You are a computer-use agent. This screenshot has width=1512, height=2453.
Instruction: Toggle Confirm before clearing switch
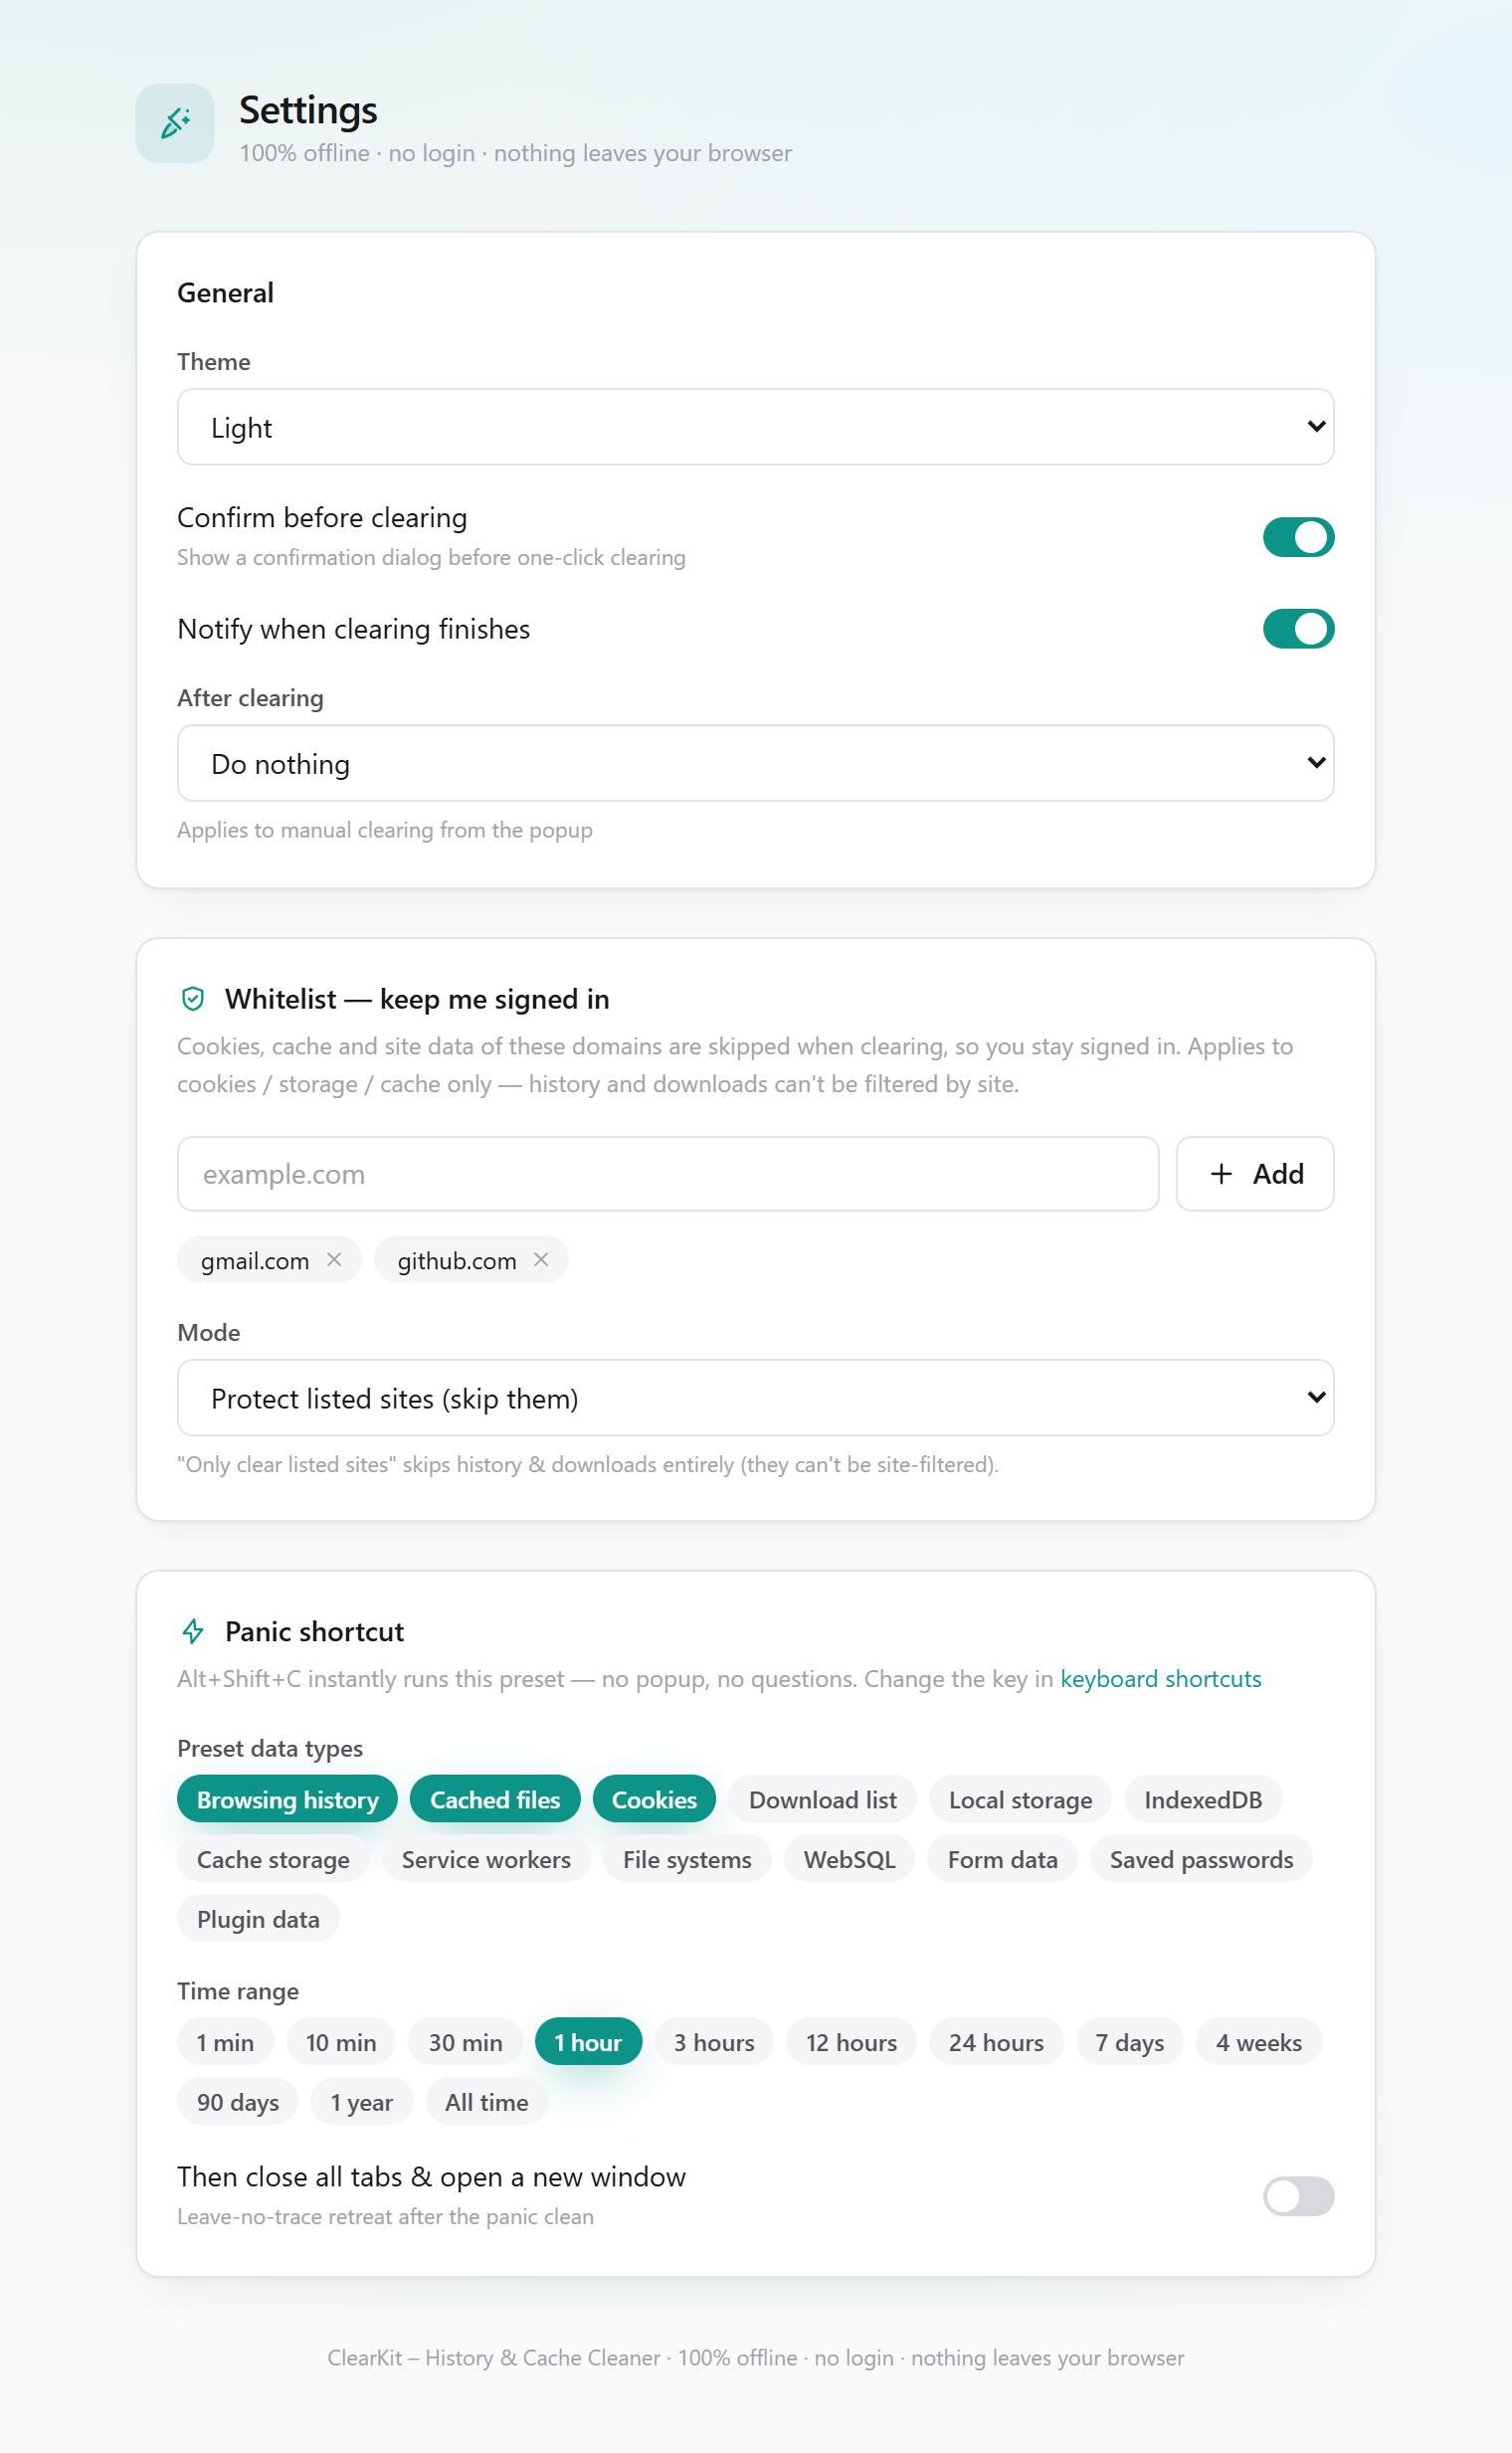[x=1298, y=537]
